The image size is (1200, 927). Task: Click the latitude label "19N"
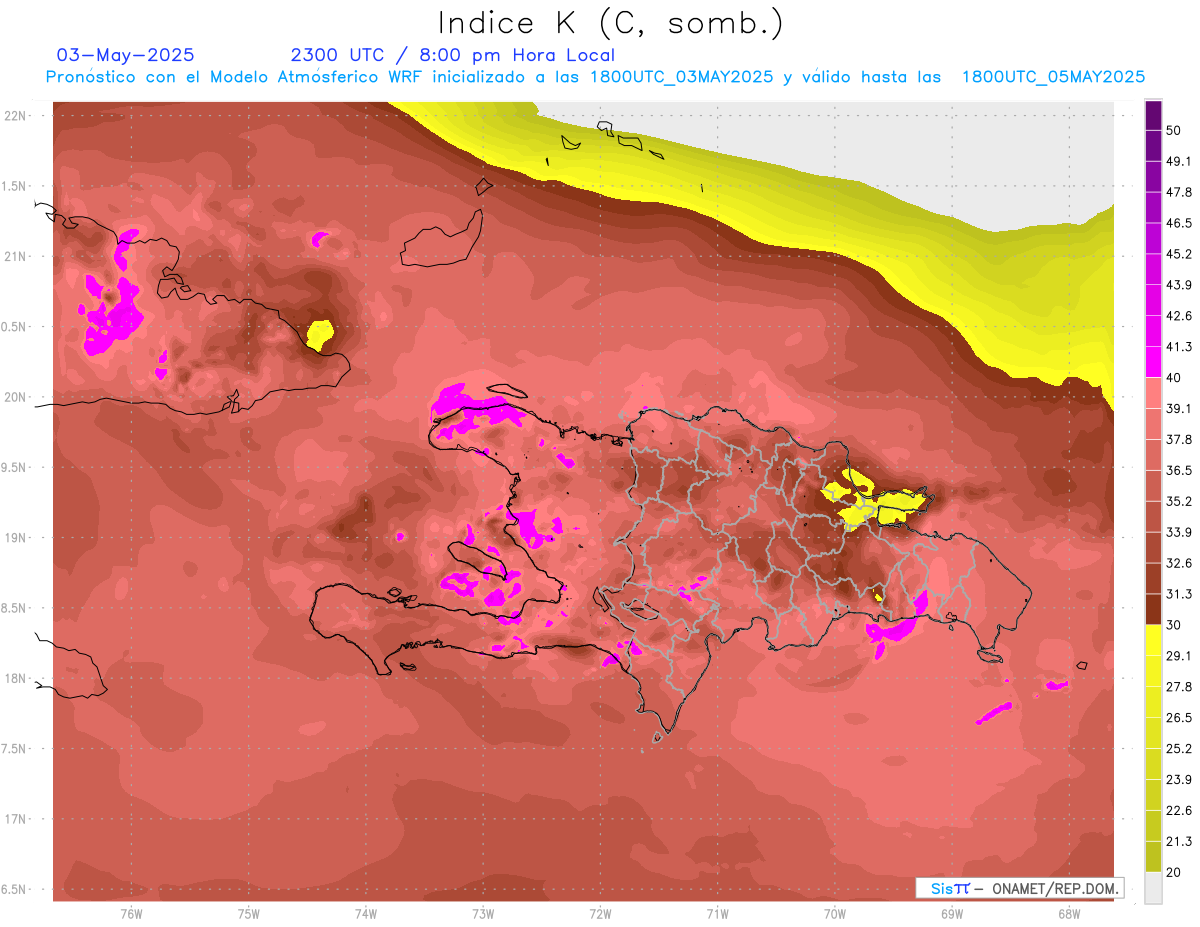click(15, 537)
